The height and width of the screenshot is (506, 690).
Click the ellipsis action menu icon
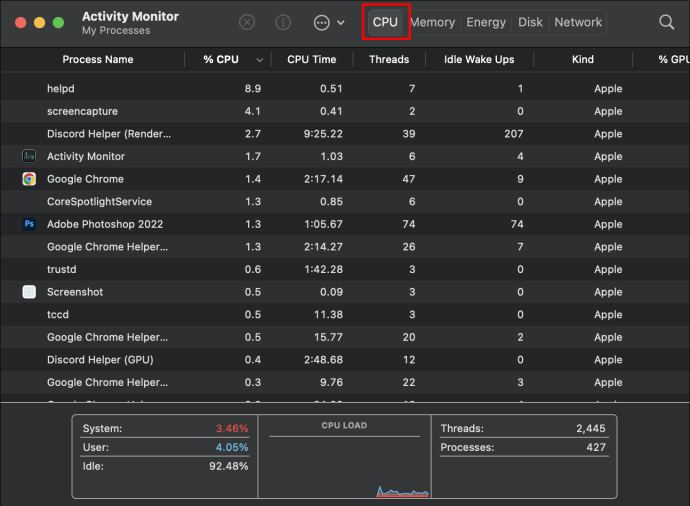pos(322,22)
